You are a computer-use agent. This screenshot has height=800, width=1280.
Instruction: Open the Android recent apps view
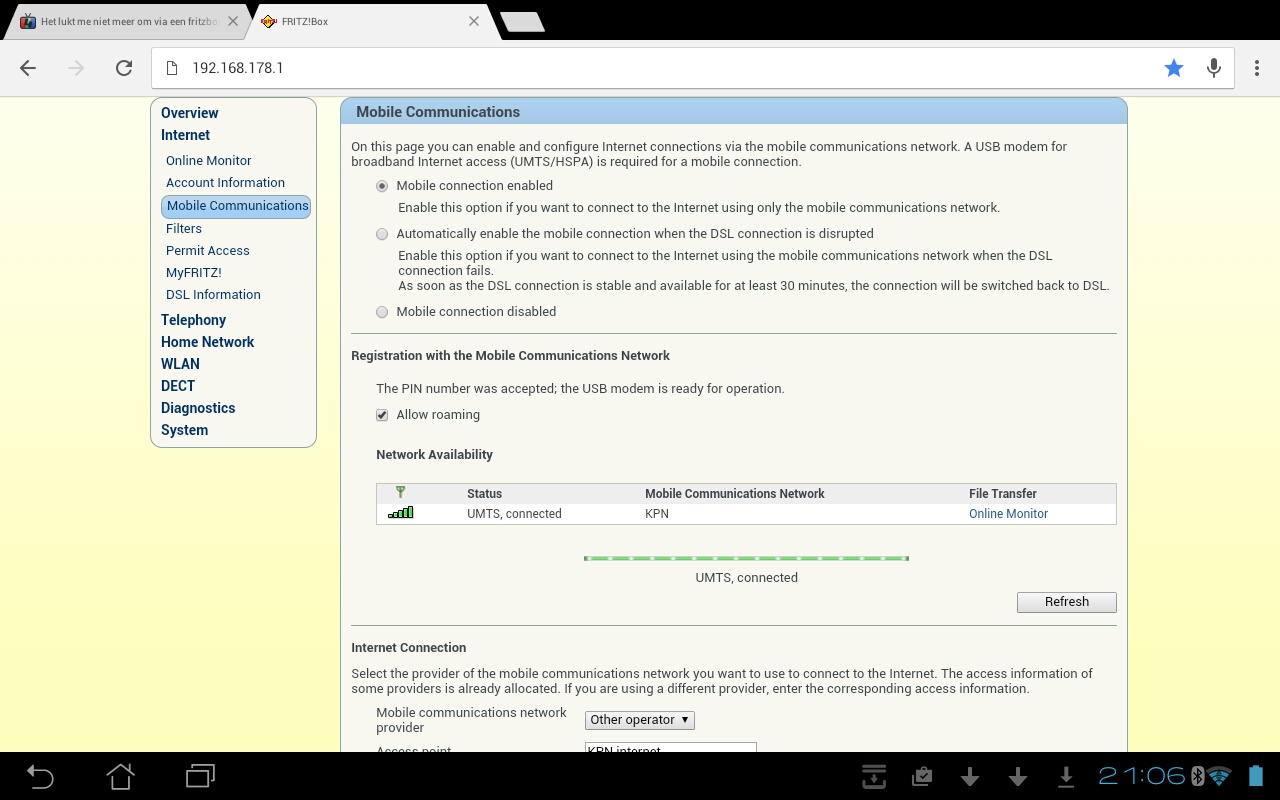coord(200,776)
